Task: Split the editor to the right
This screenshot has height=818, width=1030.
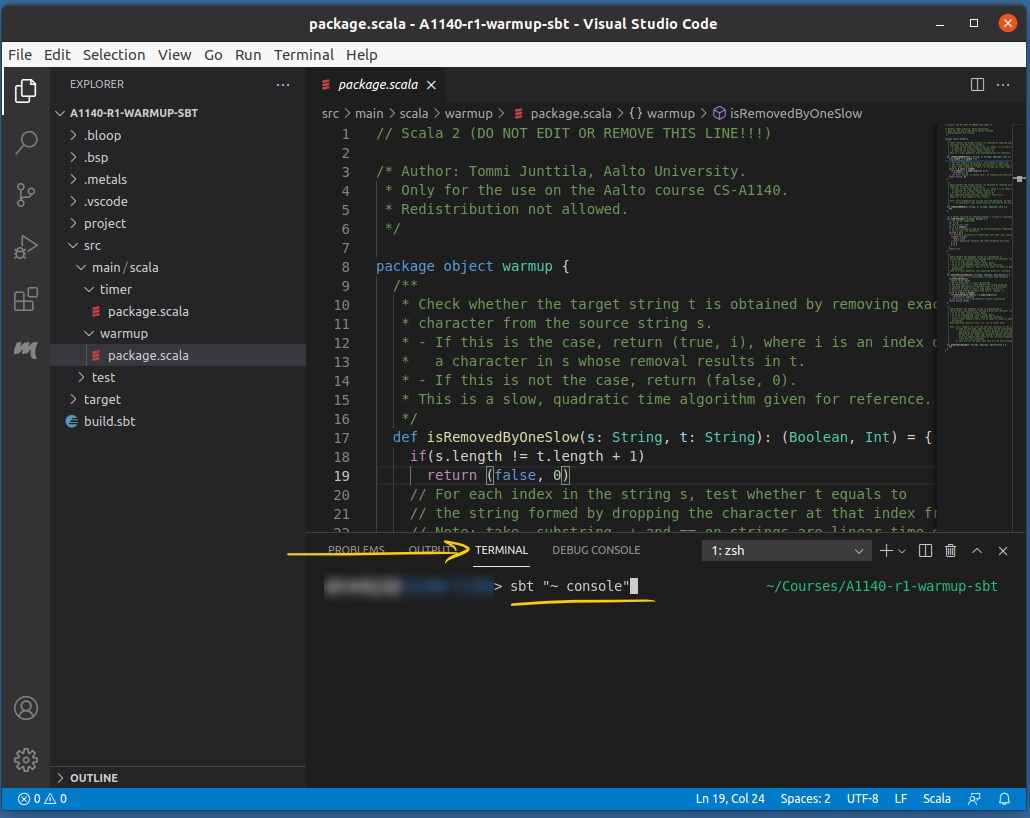Action: point(977,85)
